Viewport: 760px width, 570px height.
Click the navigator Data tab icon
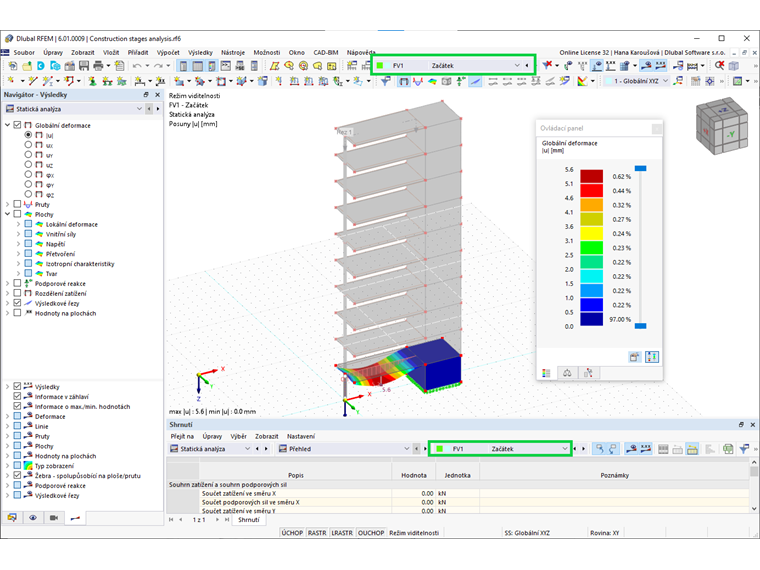tap(12, 518)
